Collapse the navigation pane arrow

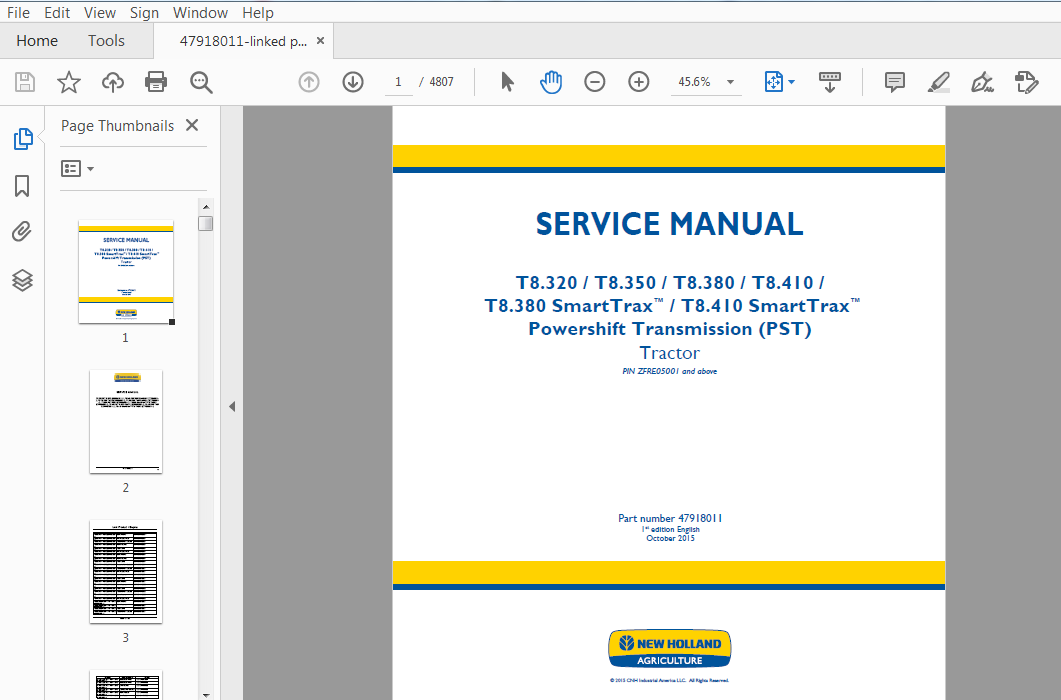[x=232, y=407]
